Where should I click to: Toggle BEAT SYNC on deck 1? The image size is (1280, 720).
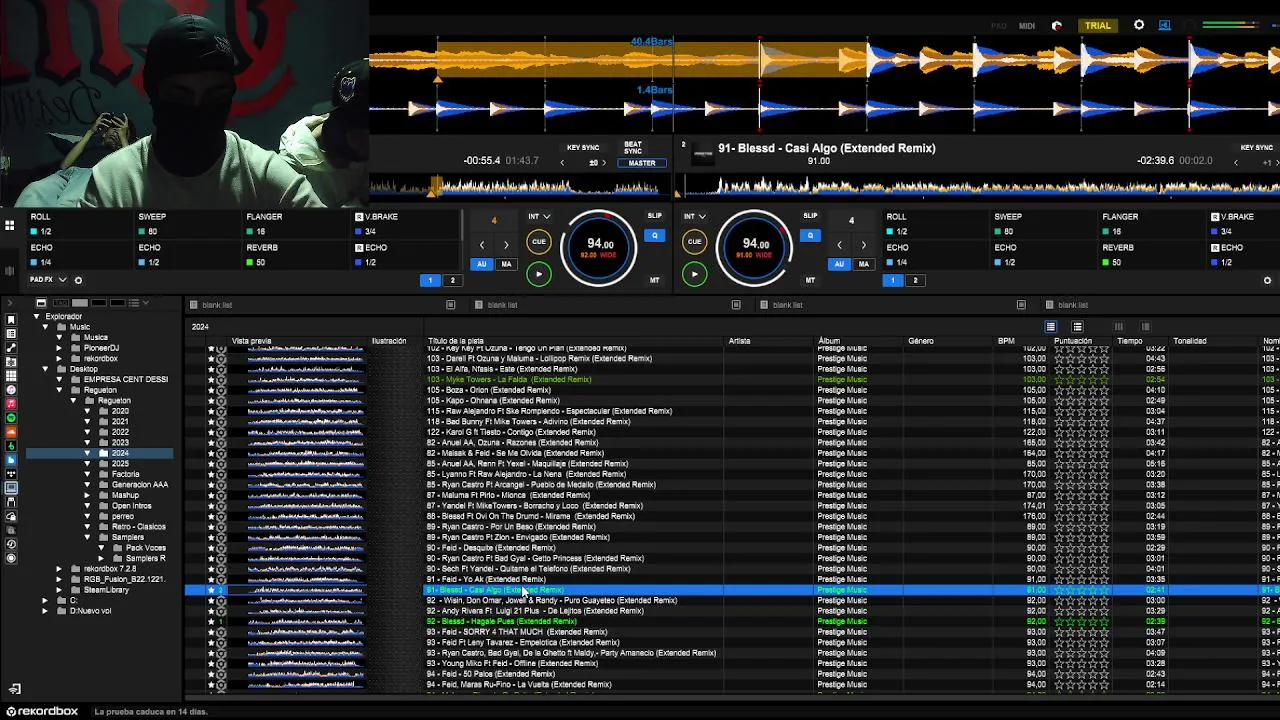(x=633, y=148)
